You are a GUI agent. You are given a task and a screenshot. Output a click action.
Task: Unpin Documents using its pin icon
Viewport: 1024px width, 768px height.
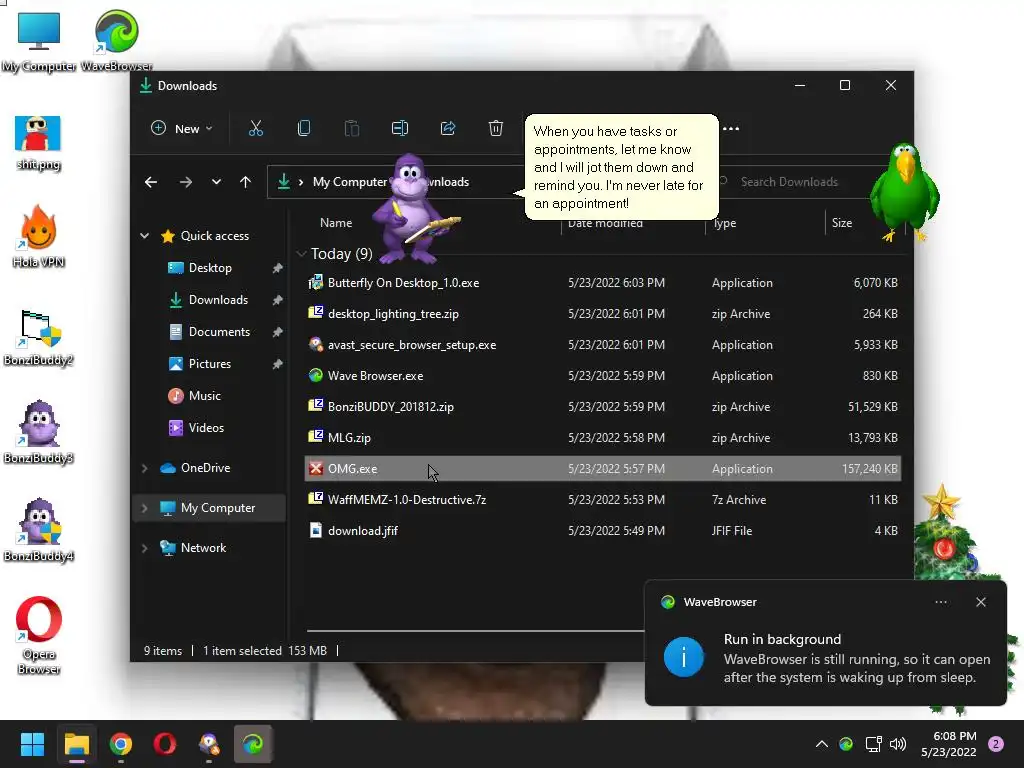tap(278, 332)
